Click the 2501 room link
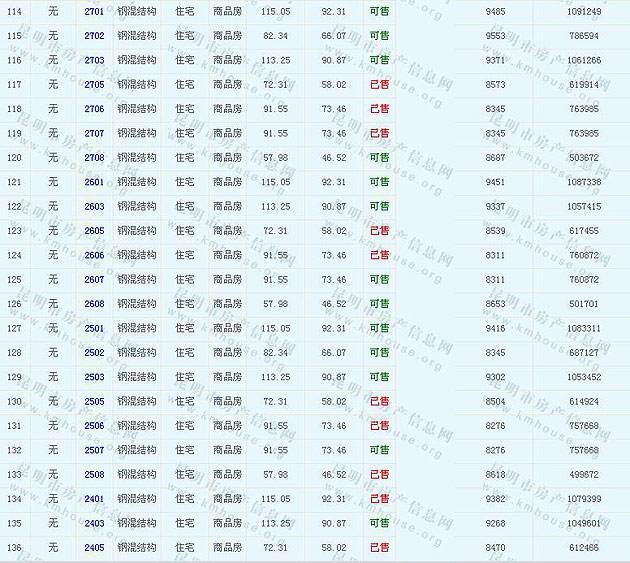The width and height of the screenshot is (630, 563). (x=94, y=328)
